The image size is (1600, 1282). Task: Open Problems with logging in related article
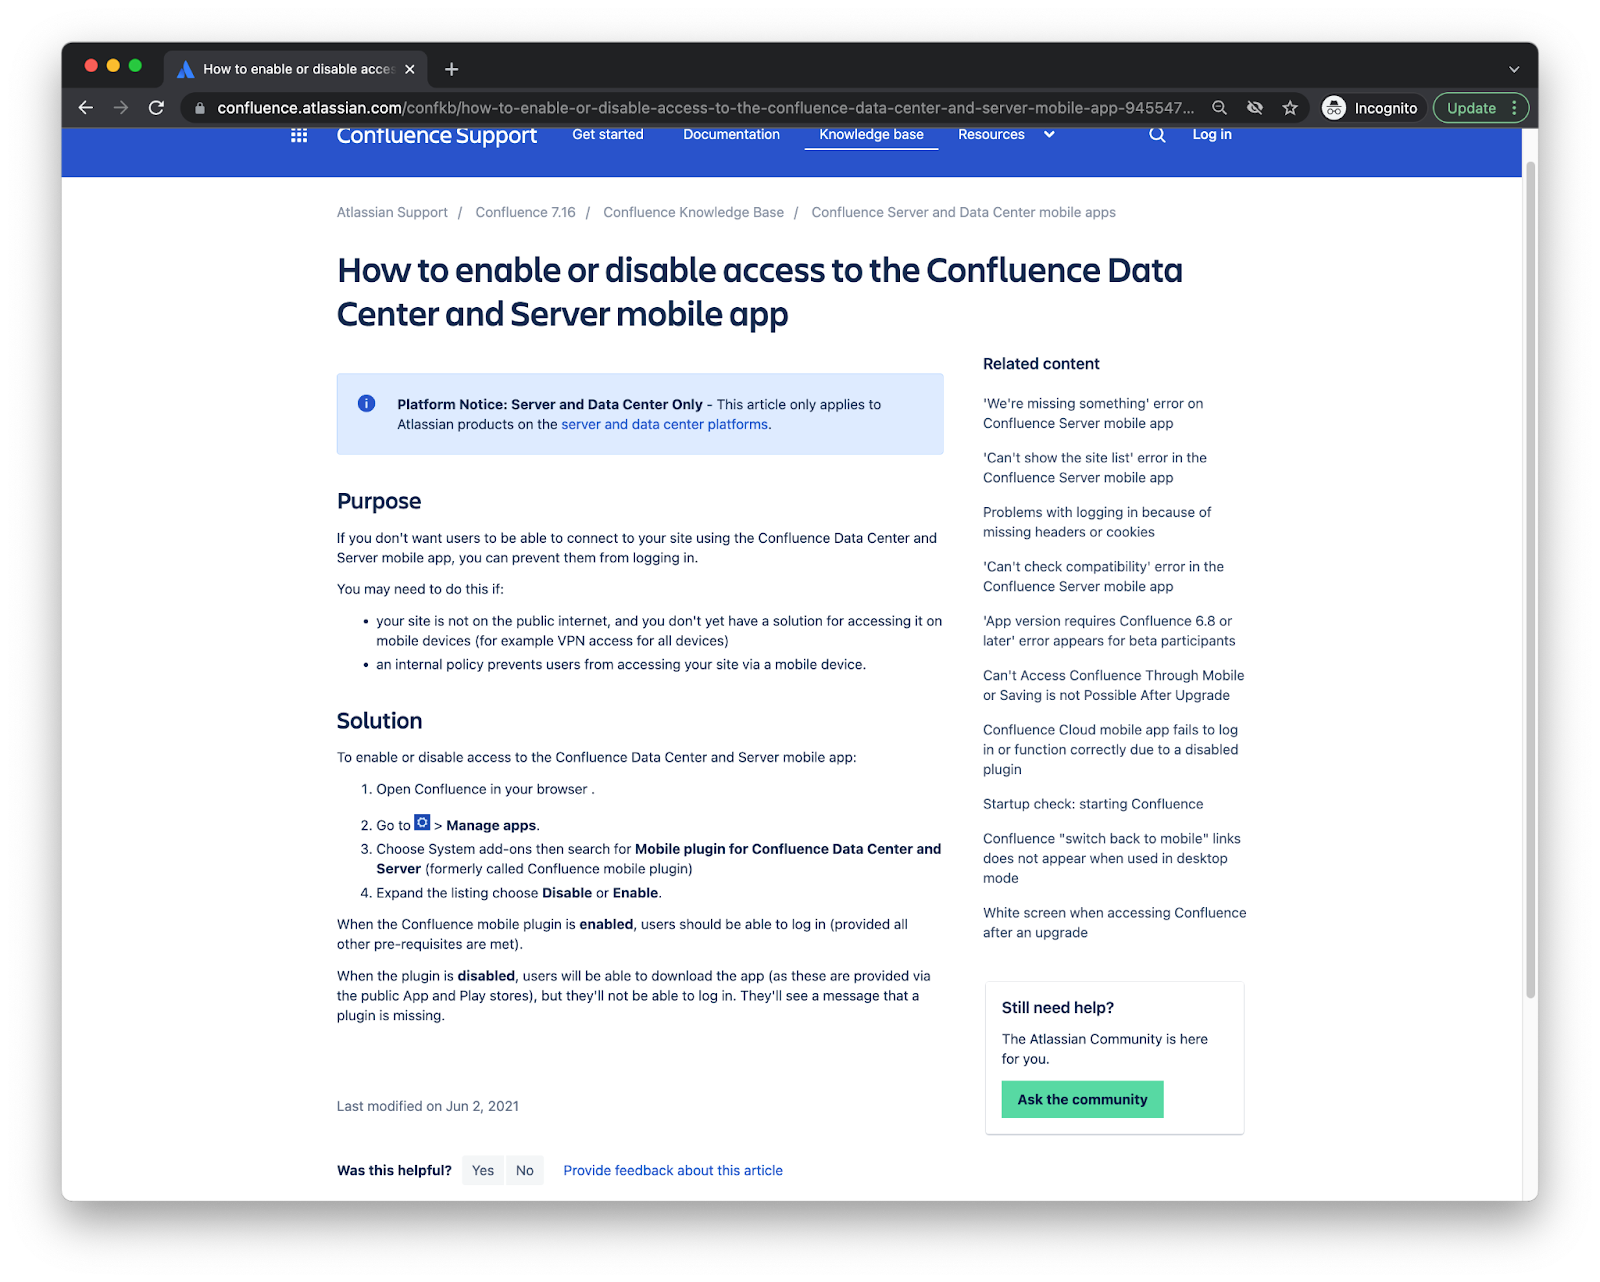pos(1097,522)
